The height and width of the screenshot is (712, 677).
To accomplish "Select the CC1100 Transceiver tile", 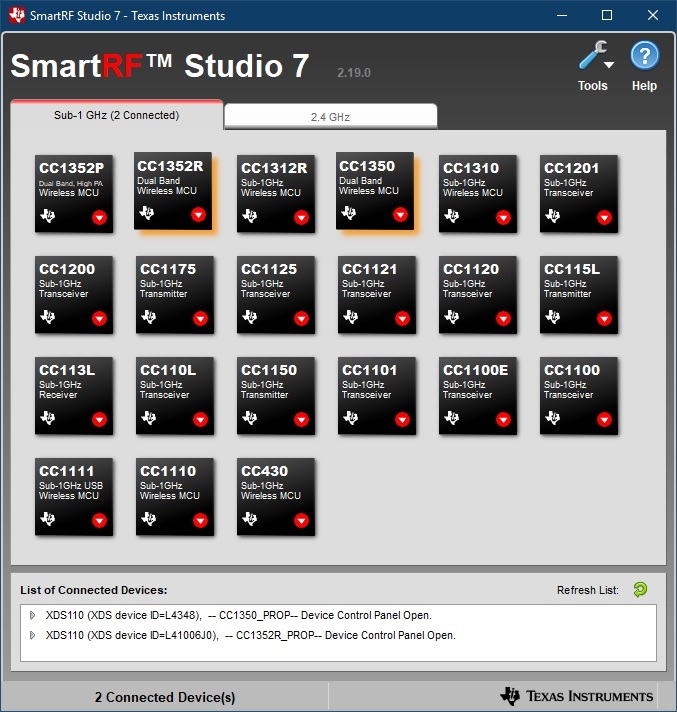I will click(x=579, y=396).
